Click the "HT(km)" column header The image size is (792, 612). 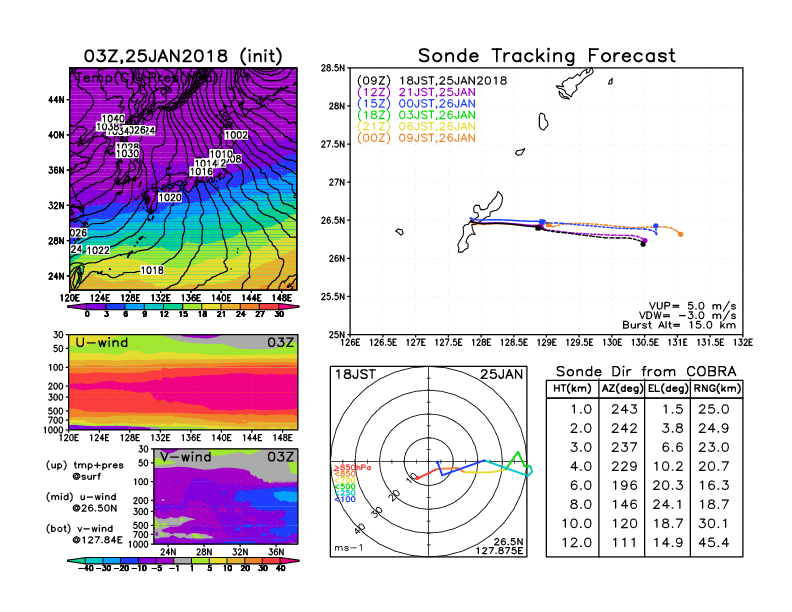click(x=572, y=388)
